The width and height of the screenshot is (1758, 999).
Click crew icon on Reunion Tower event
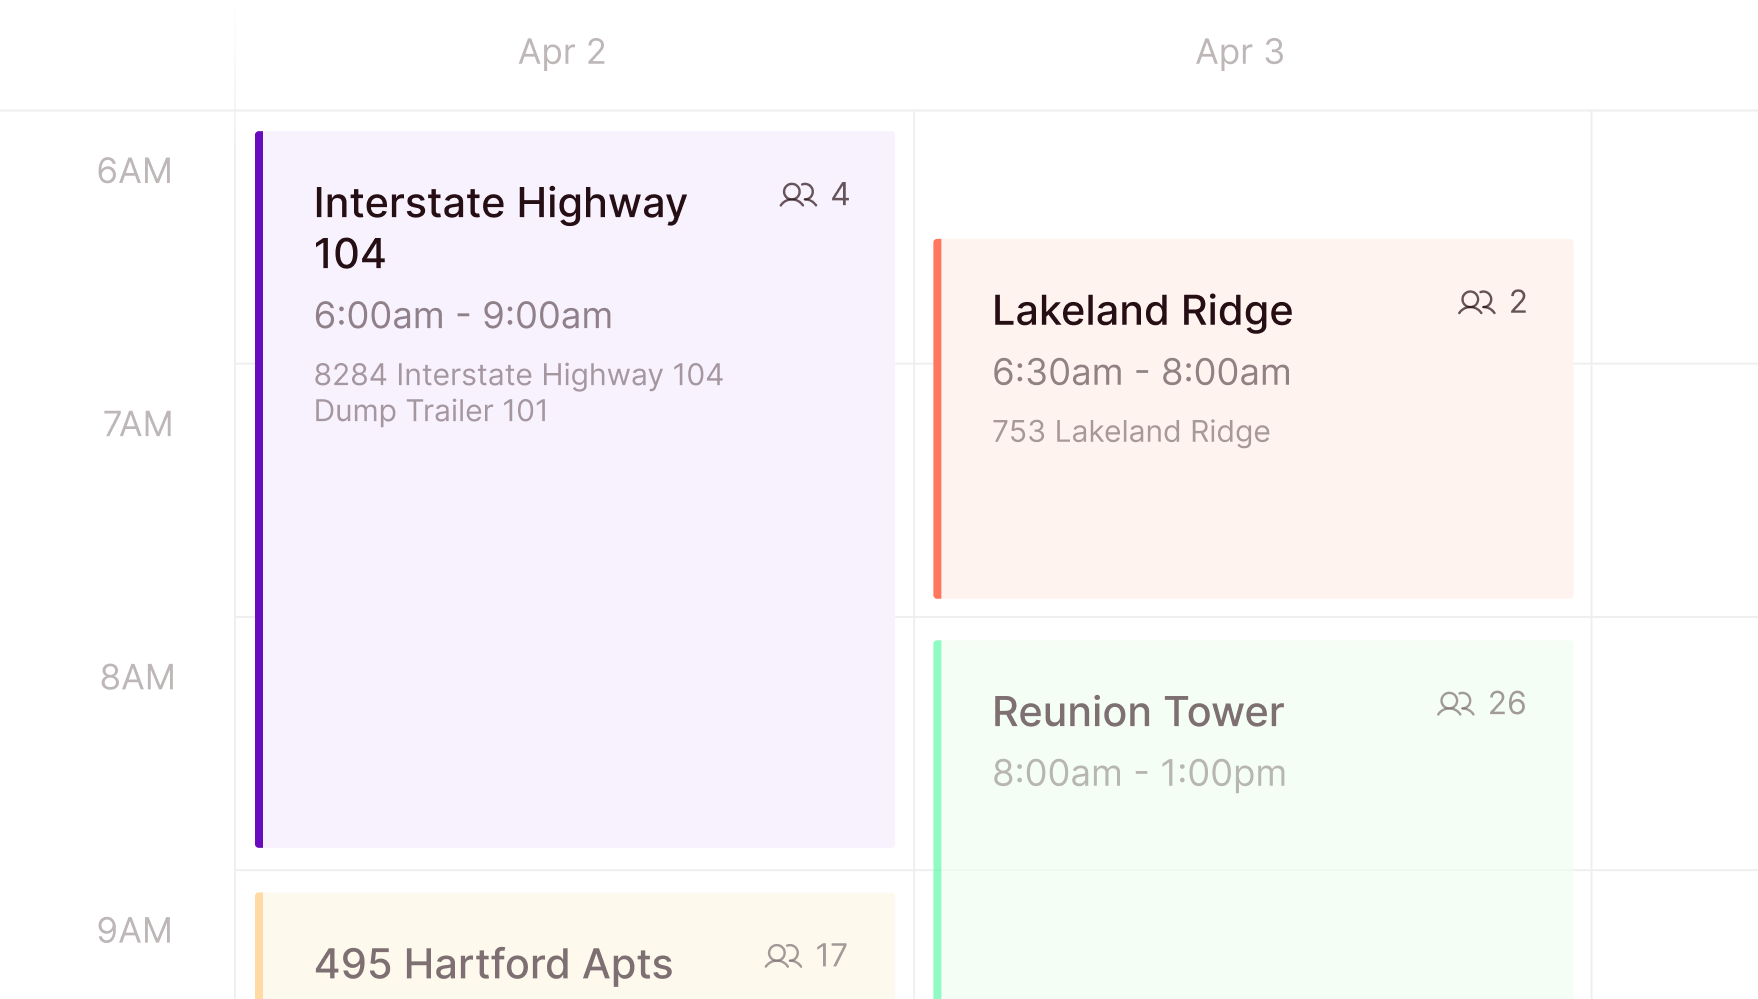pos(1455,704)
